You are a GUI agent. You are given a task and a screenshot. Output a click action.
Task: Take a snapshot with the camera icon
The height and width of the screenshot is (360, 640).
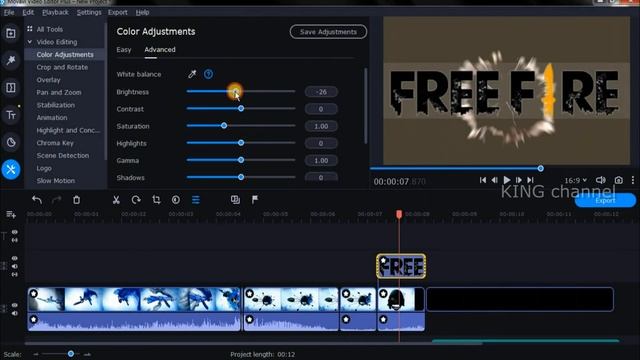pyautogui.click(x=619, y=180)
